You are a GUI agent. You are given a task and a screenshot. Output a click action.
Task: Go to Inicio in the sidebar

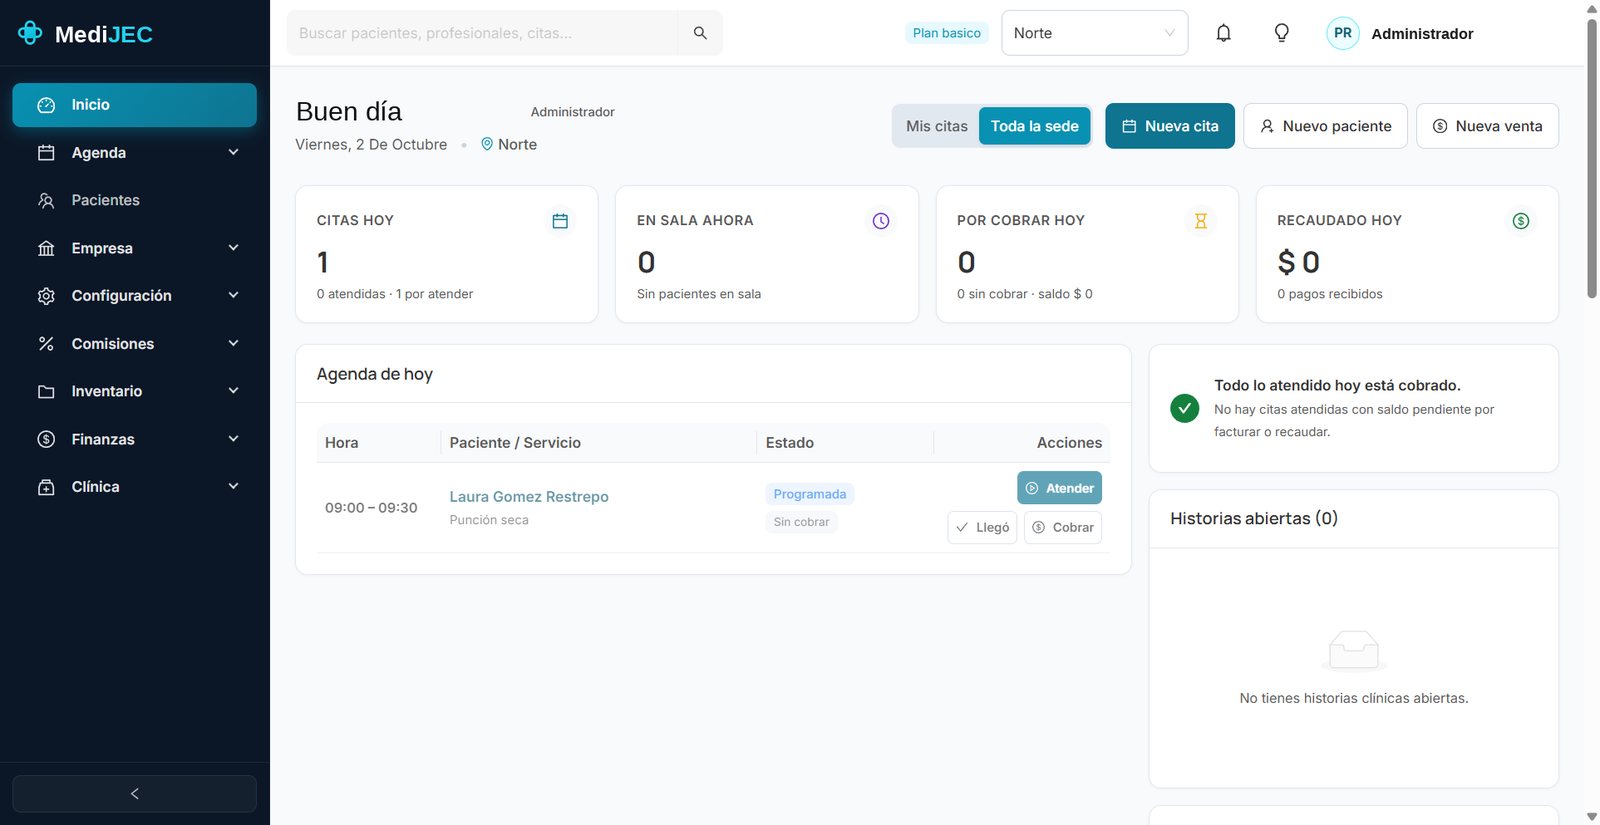click(x=134, y=105)
